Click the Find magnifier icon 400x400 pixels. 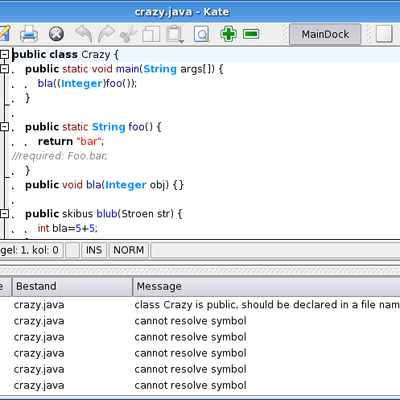pos(202,34)
